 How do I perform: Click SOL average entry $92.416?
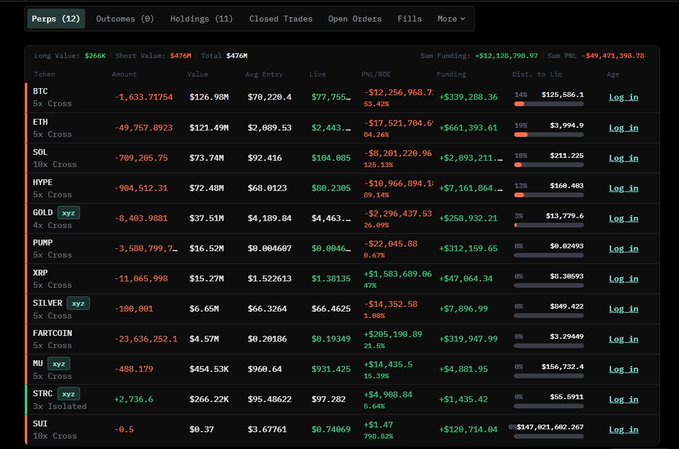tap(265, 158)
